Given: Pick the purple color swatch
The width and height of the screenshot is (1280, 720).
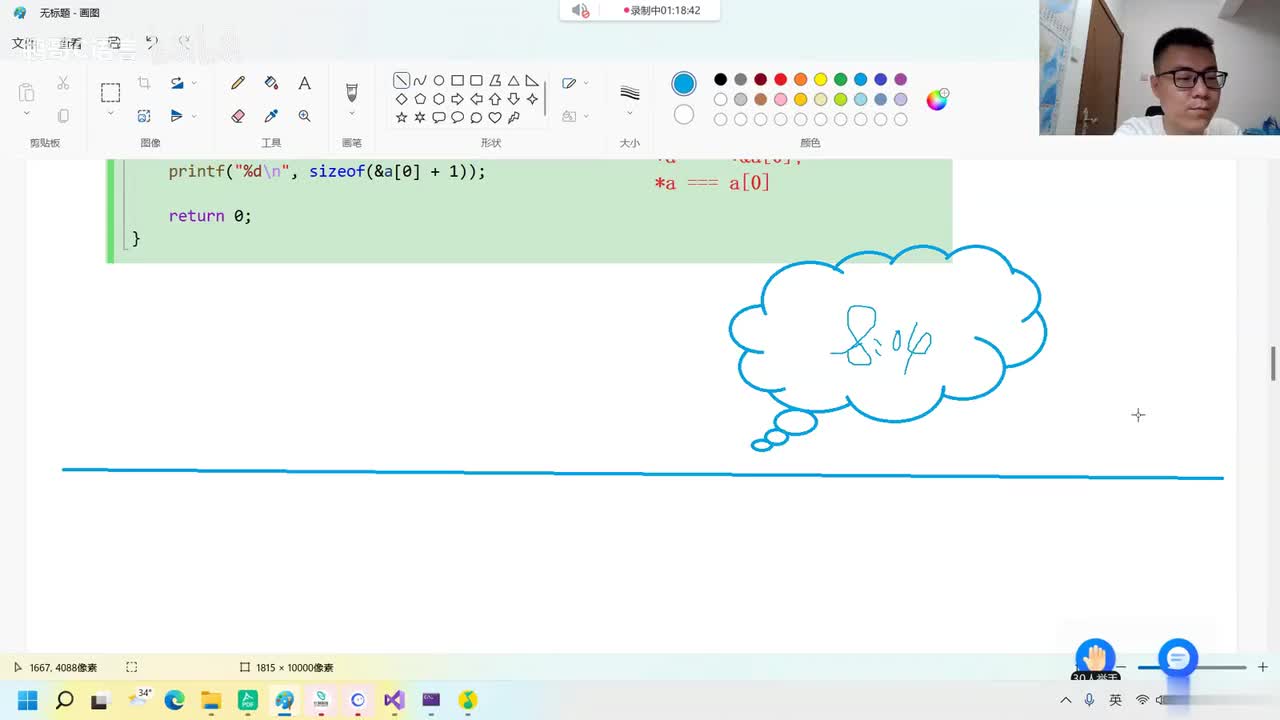Looking at the screenshot, I should [900, 79].
